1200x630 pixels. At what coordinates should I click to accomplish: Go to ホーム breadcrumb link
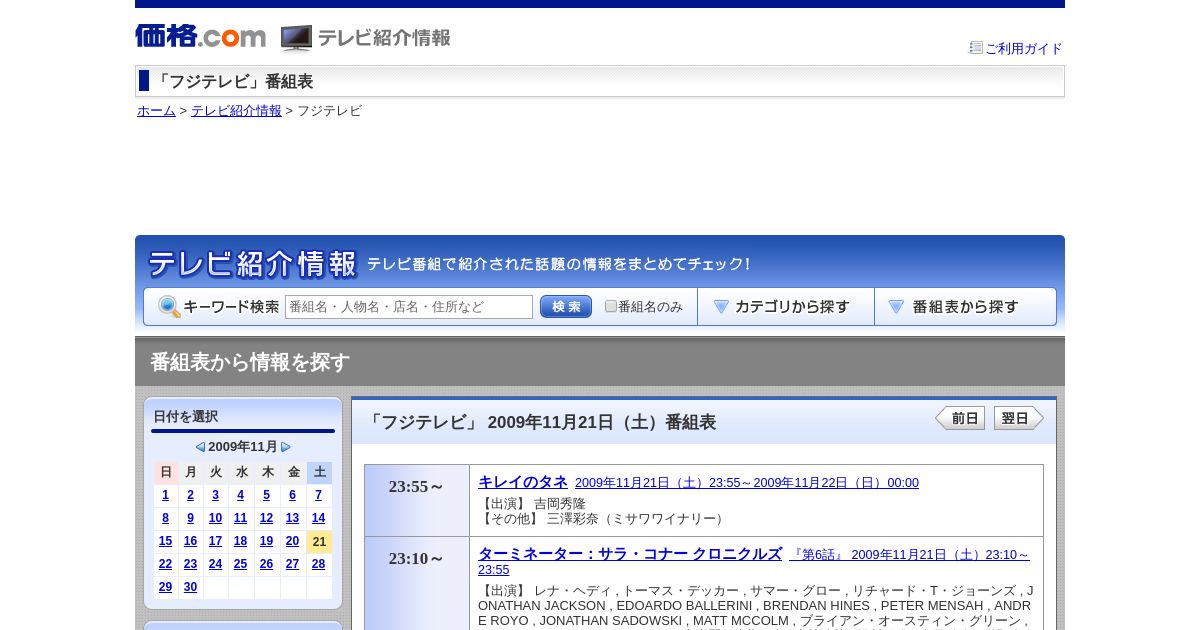[156, 111]
